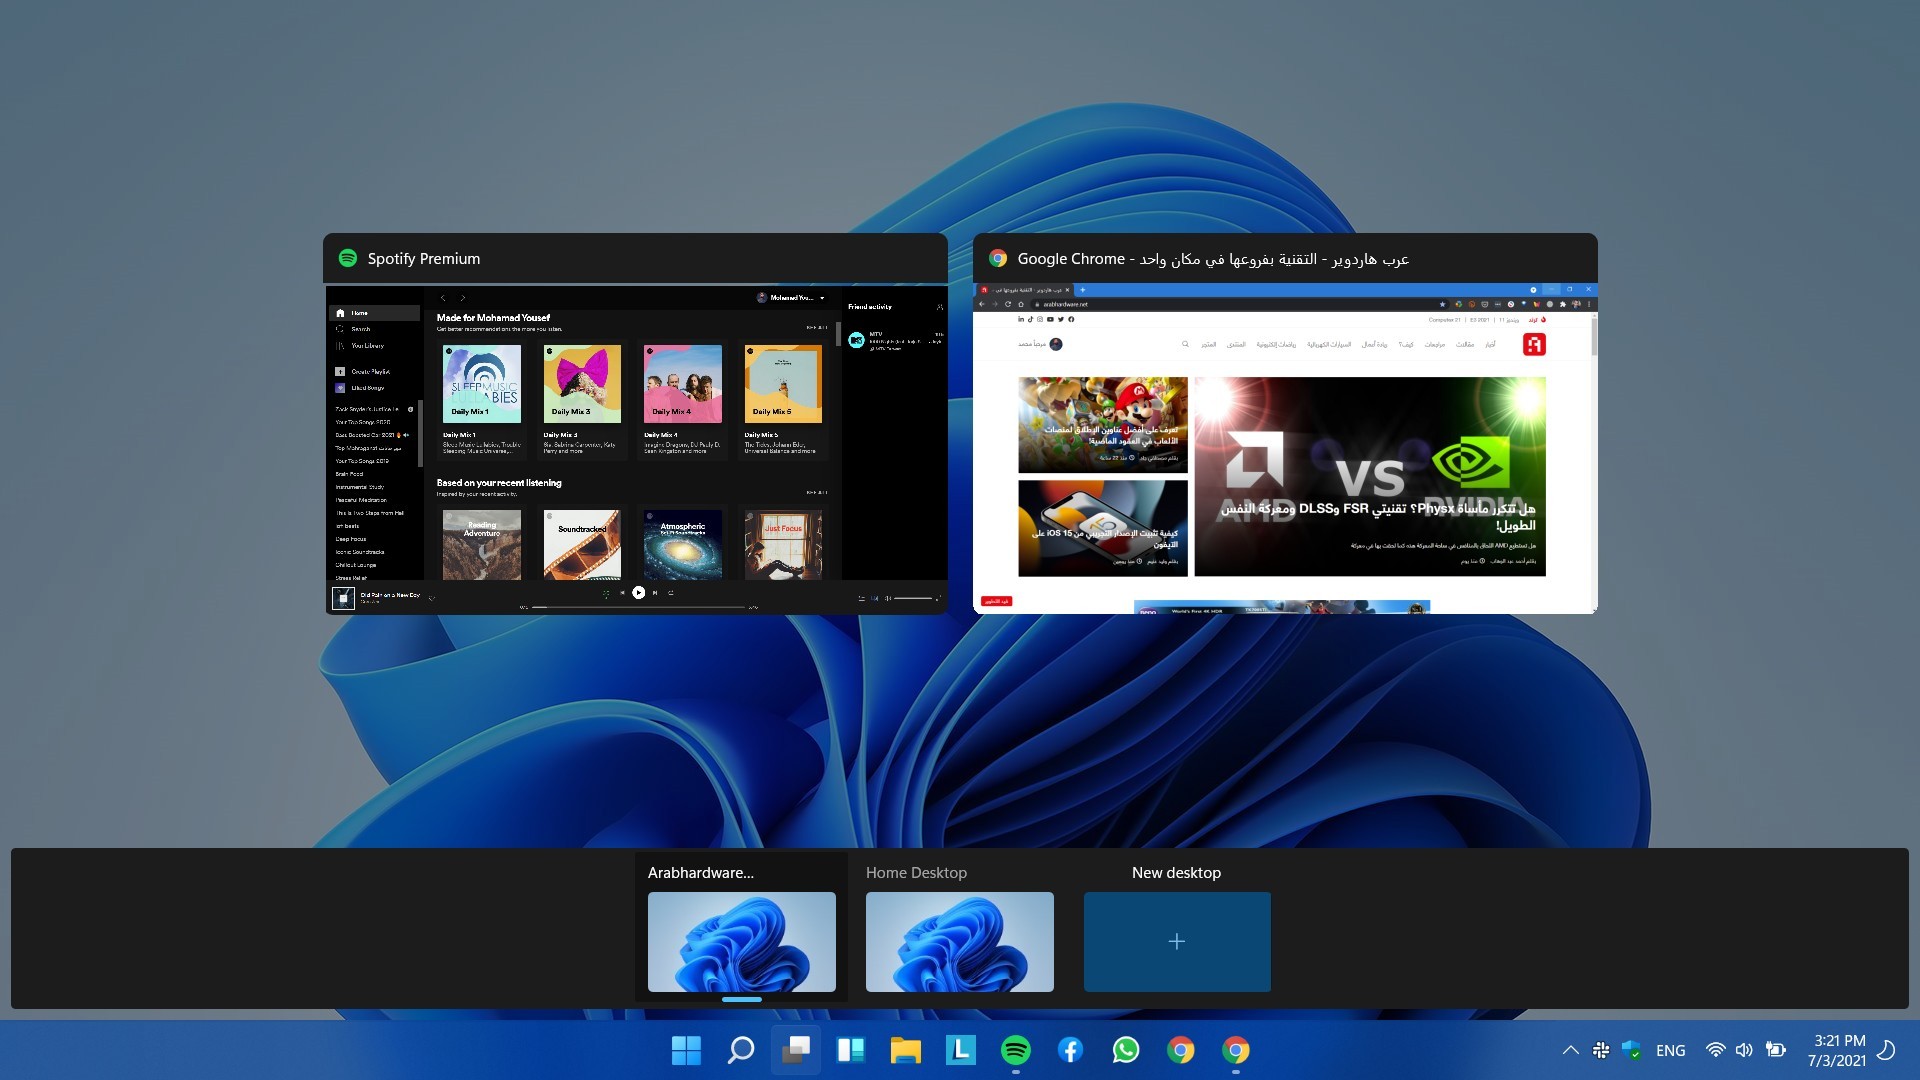The width and height of the screenshot is (1920, 1080).
Task: Click See all for Made for Mohamed Yousef
Action: [817, 327]
